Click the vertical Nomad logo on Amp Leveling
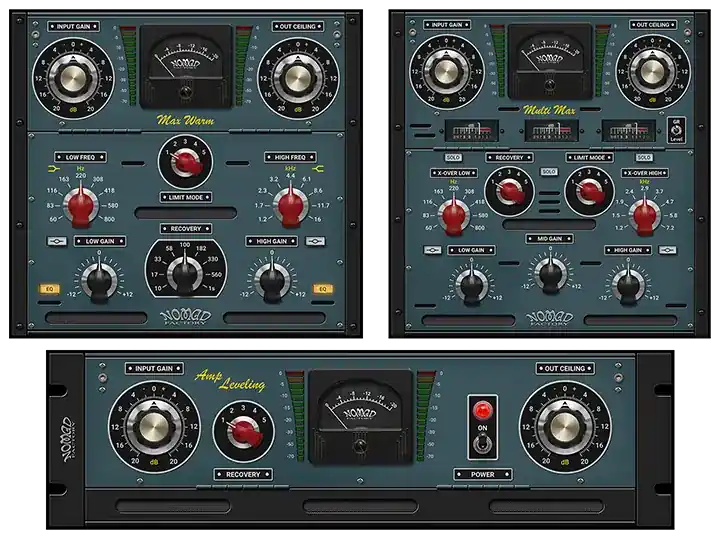Image resolution: width=720 pixels, height=540 pixels. click(68, 440)
